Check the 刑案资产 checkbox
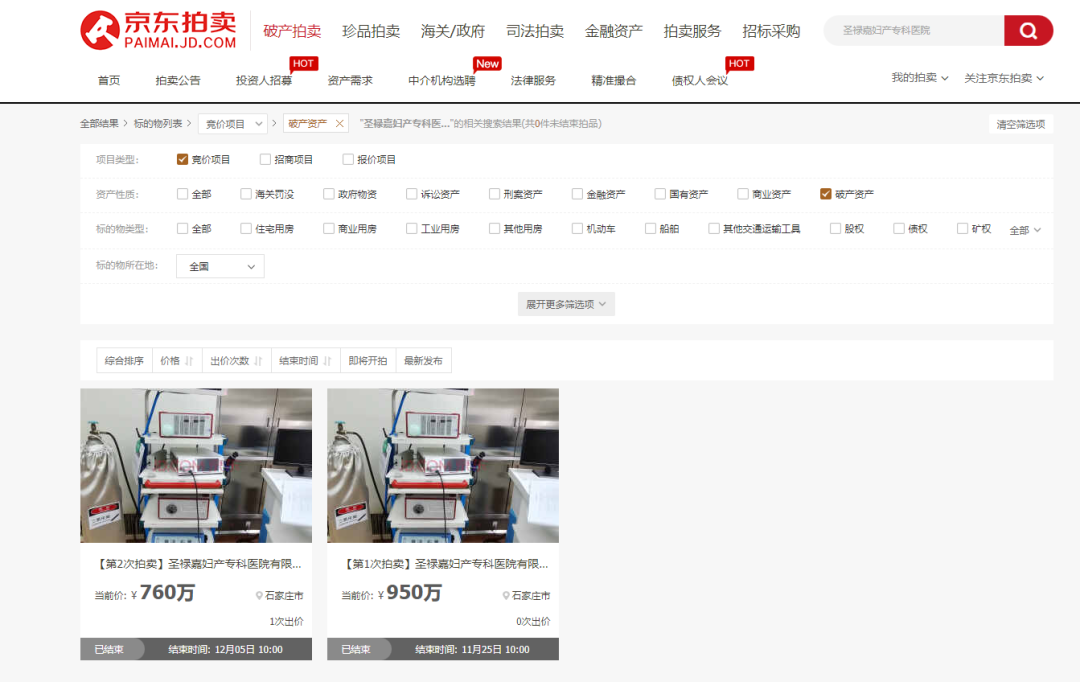The width and height of the screenshot is (1080, 682). 494,194
